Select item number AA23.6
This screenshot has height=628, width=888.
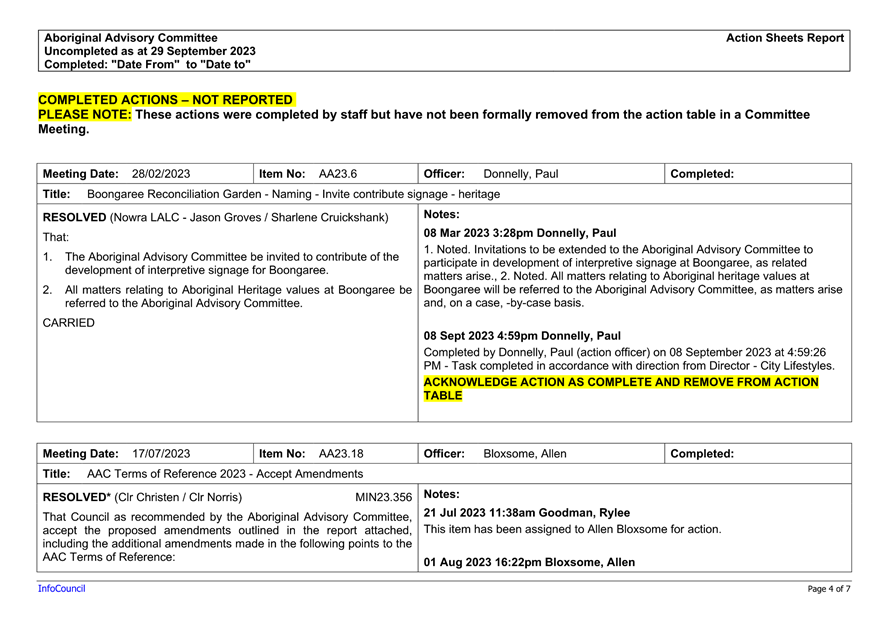[336, 173]
